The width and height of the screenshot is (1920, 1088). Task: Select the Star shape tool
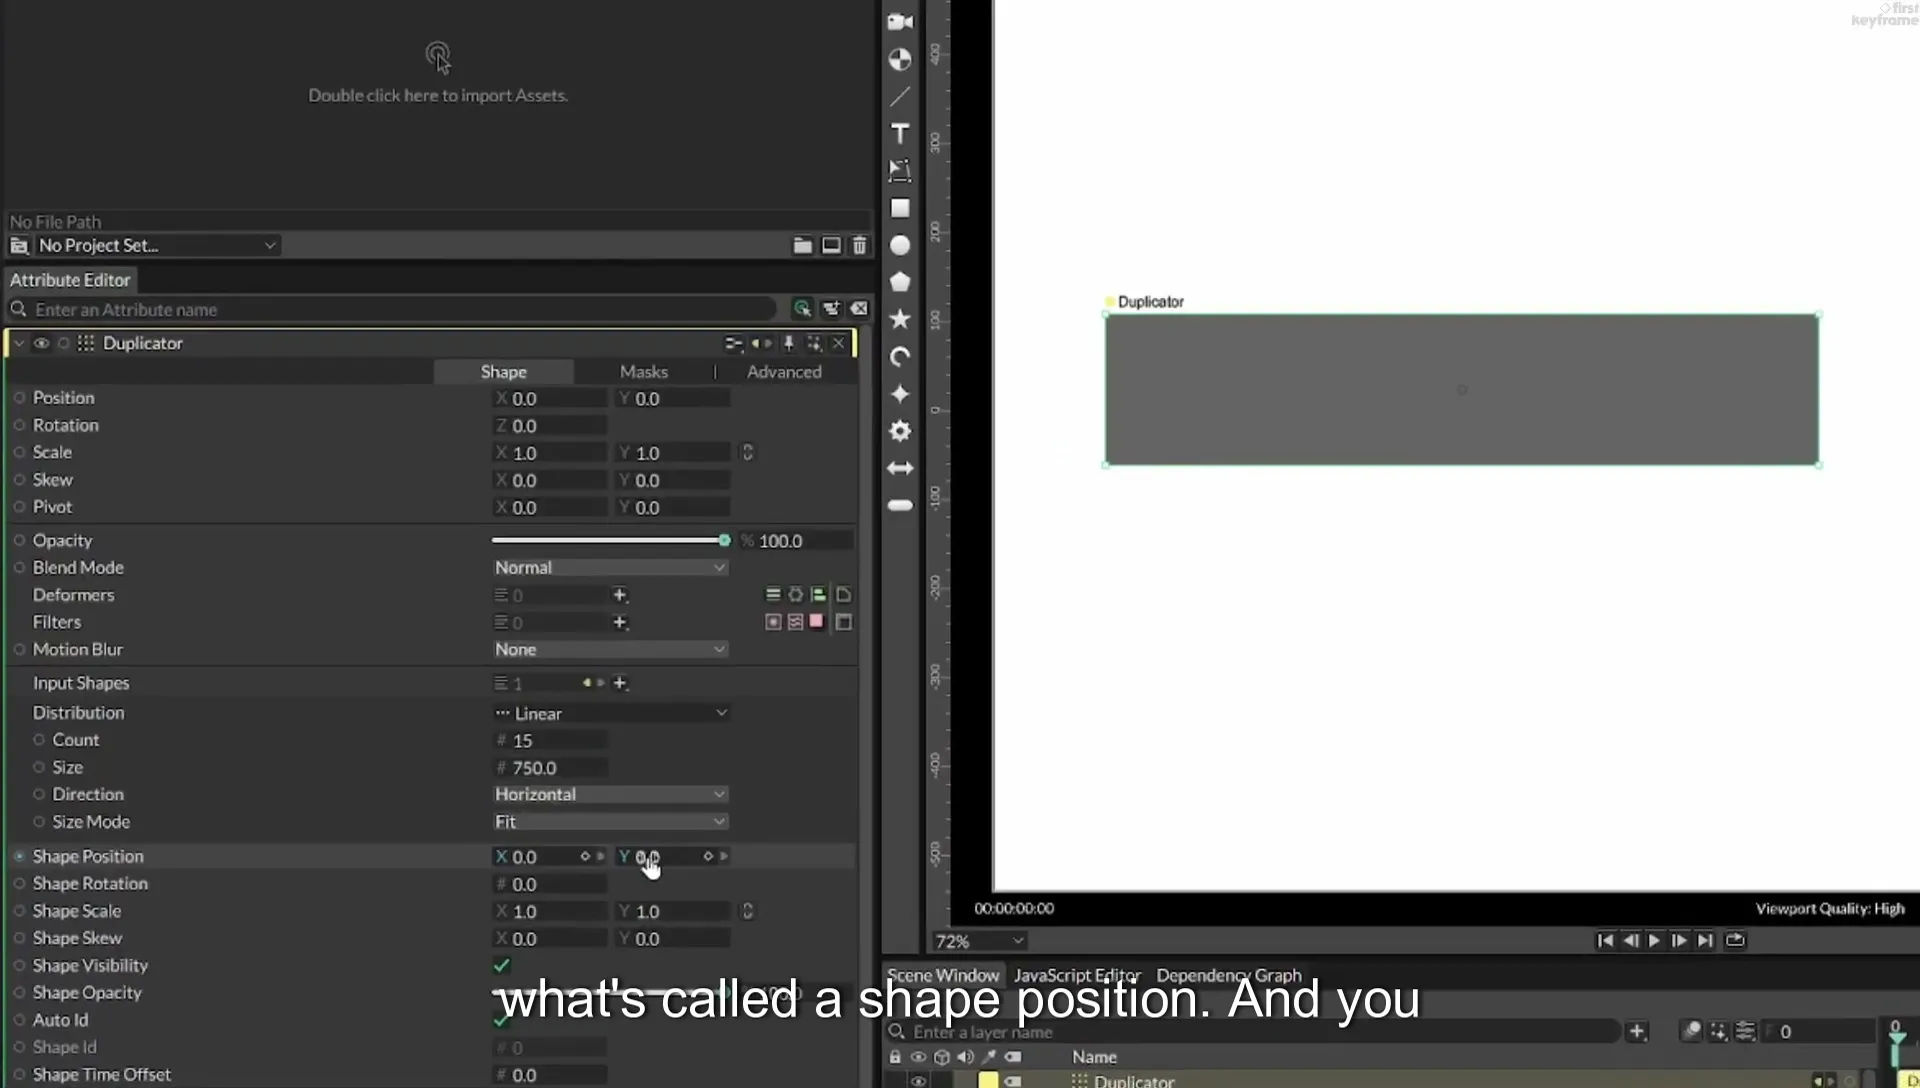900,319
